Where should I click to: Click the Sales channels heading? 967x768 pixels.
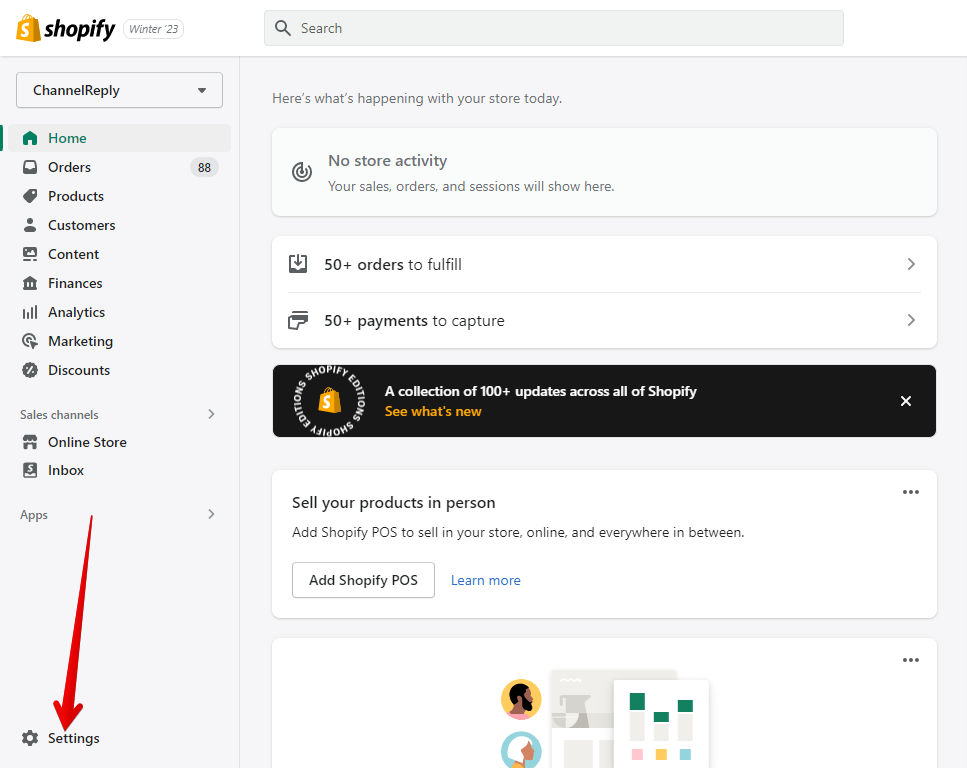59,415
